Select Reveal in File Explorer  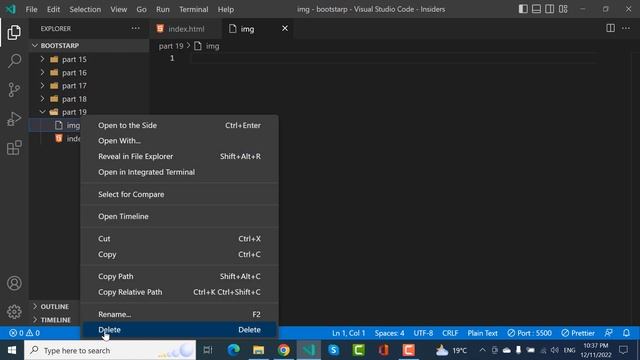[179, 156]
